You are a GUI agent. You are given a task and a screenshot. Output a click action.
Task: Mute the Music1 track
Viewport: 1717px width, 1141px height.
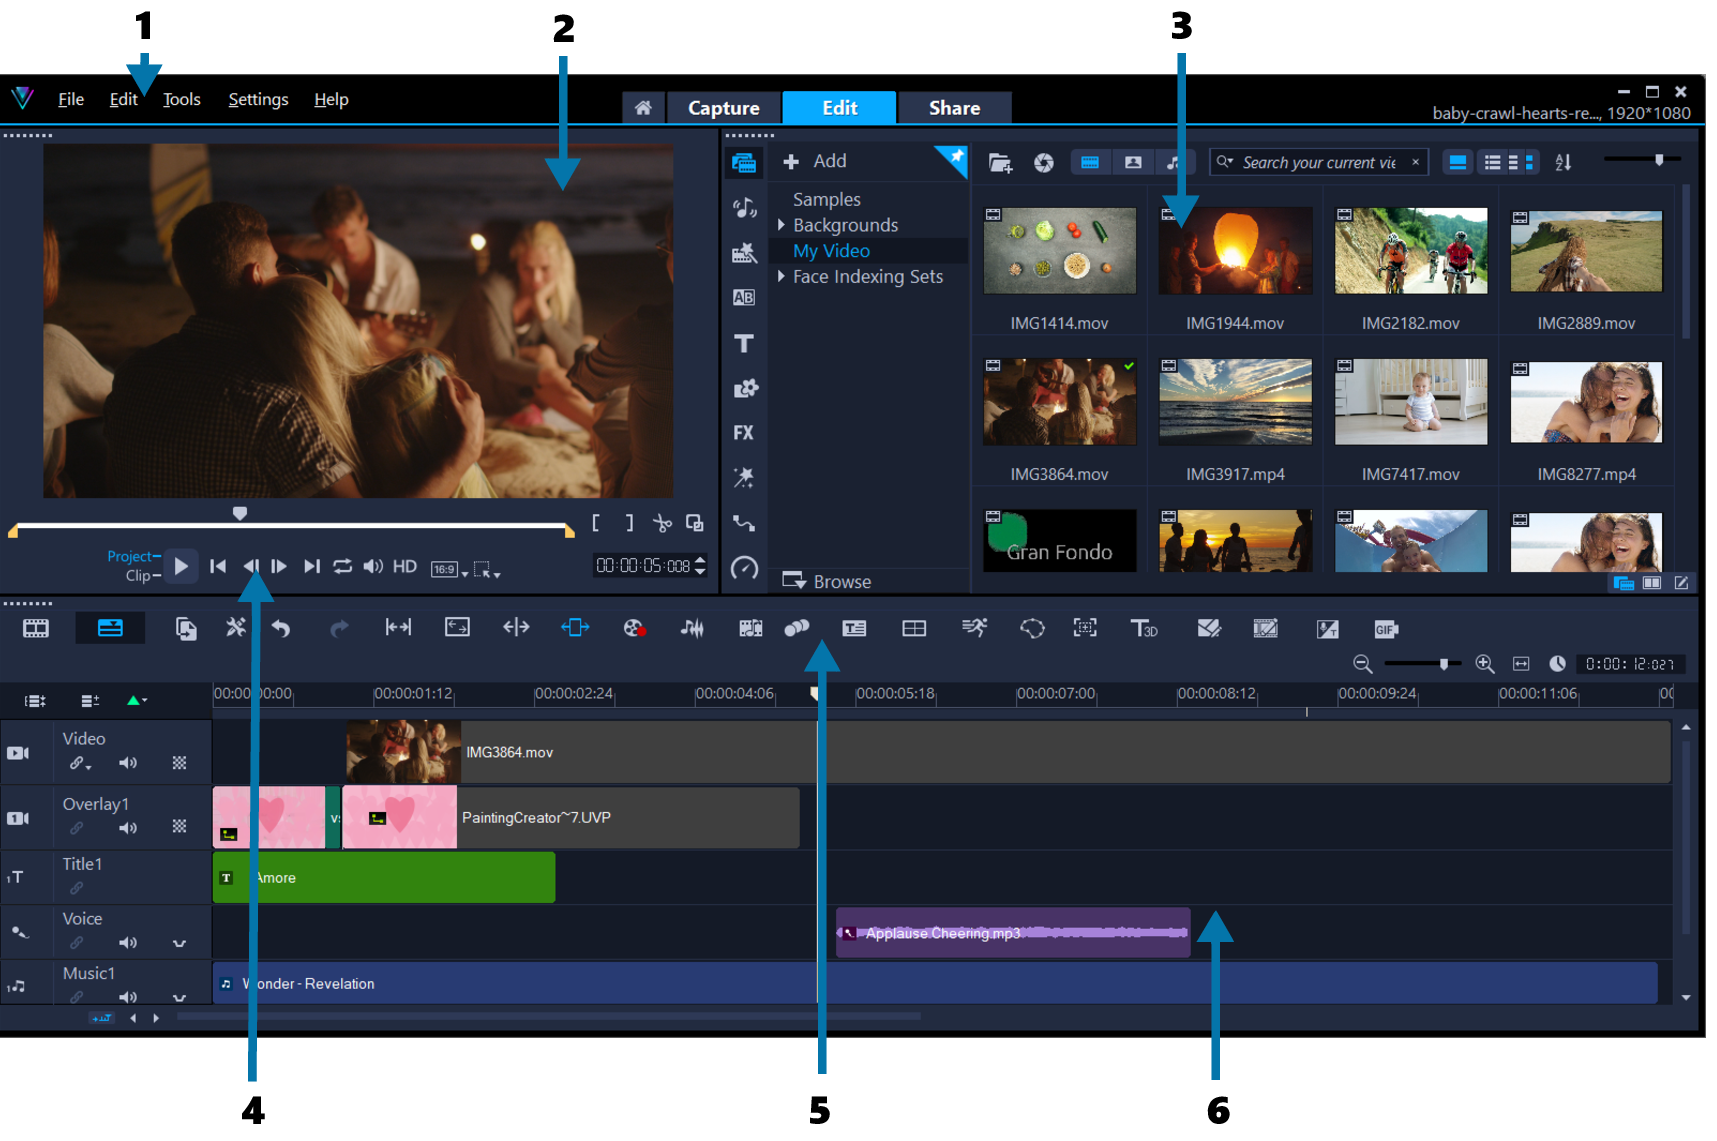128,996
